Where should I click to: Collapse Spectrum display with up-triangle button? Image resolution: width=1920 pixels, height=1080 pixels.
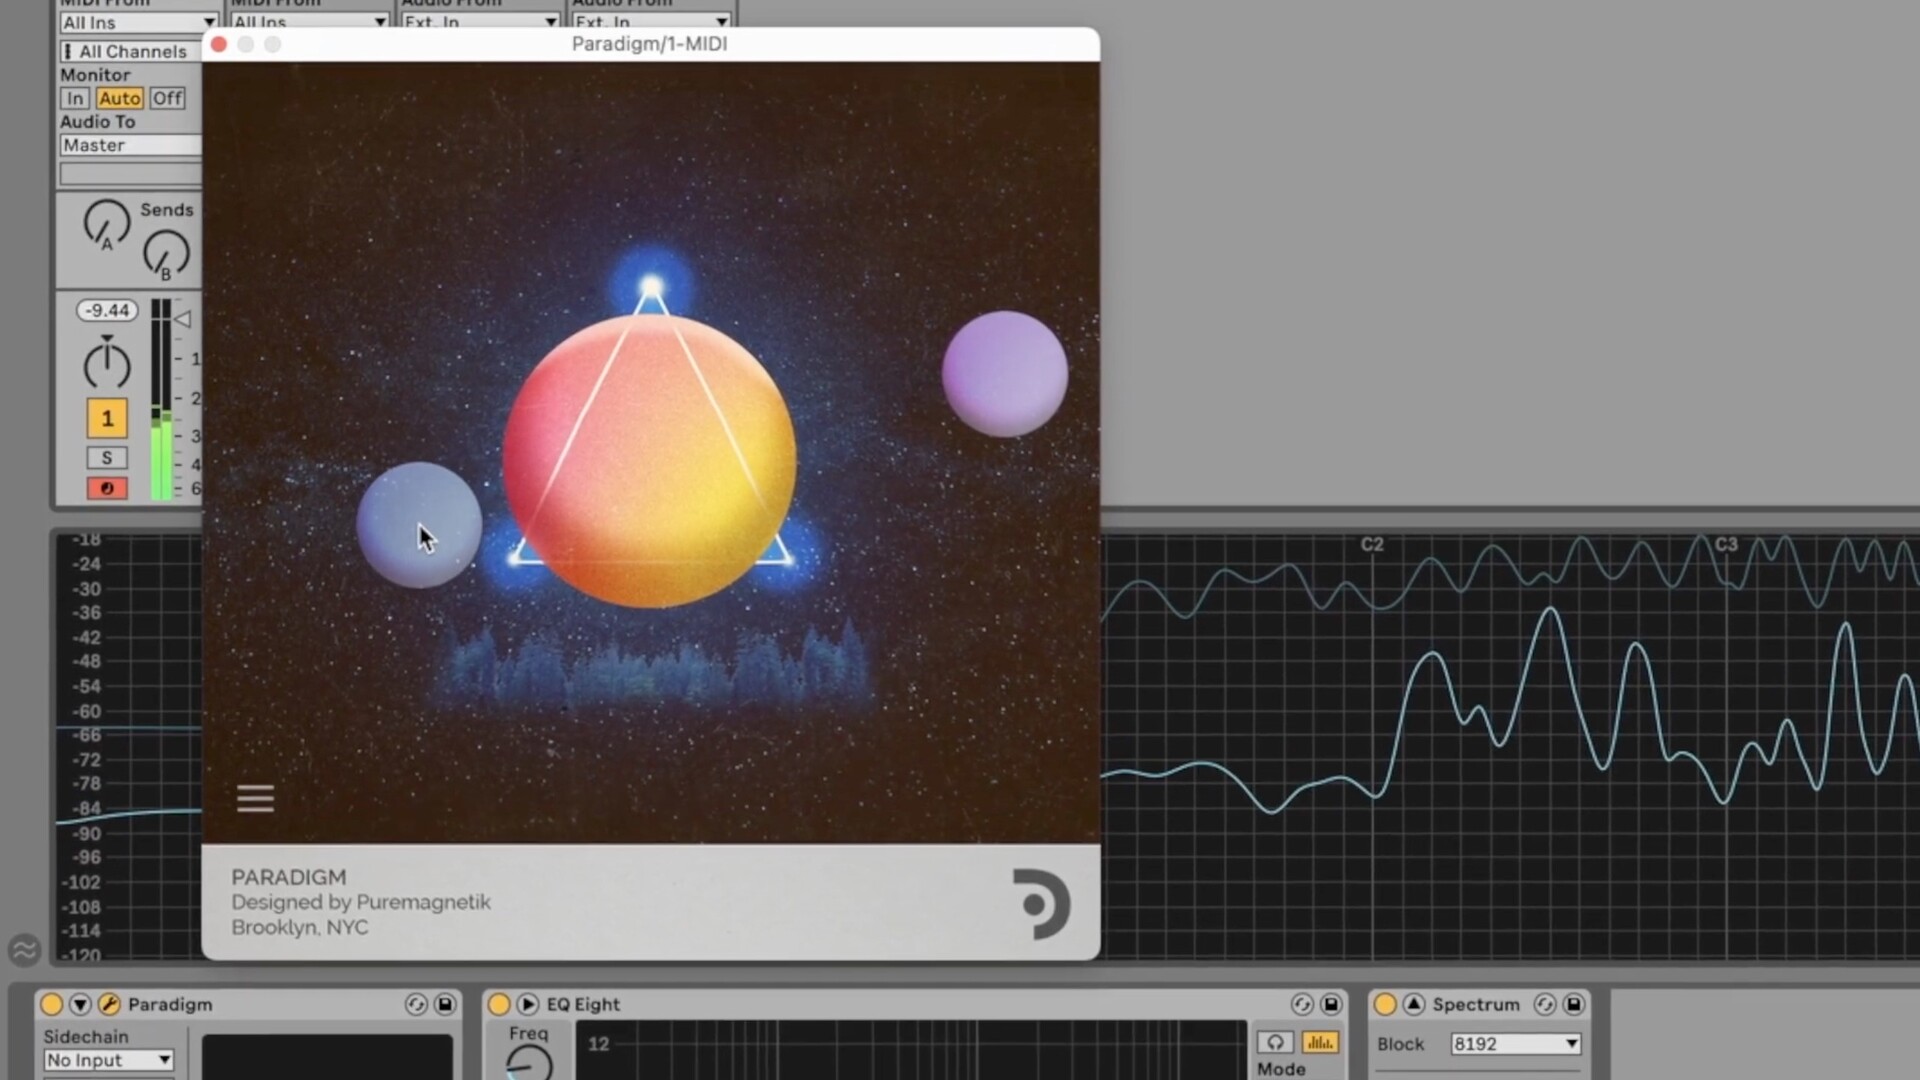(x=1414, y=1004)
